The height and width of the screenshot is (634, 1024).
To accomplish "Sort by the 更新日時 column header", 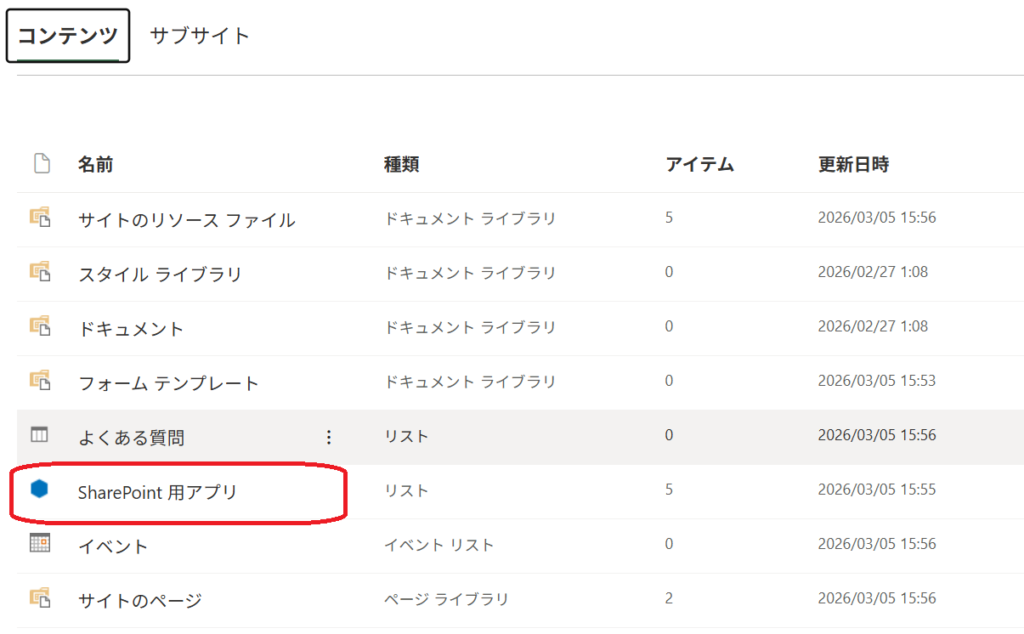I will click(x=853, y=165).
